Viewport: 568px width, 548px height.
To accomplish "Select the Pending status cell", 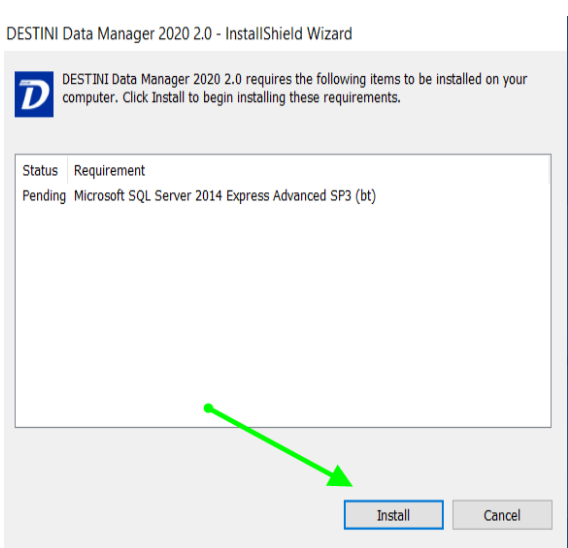I will tap(44, 196).
